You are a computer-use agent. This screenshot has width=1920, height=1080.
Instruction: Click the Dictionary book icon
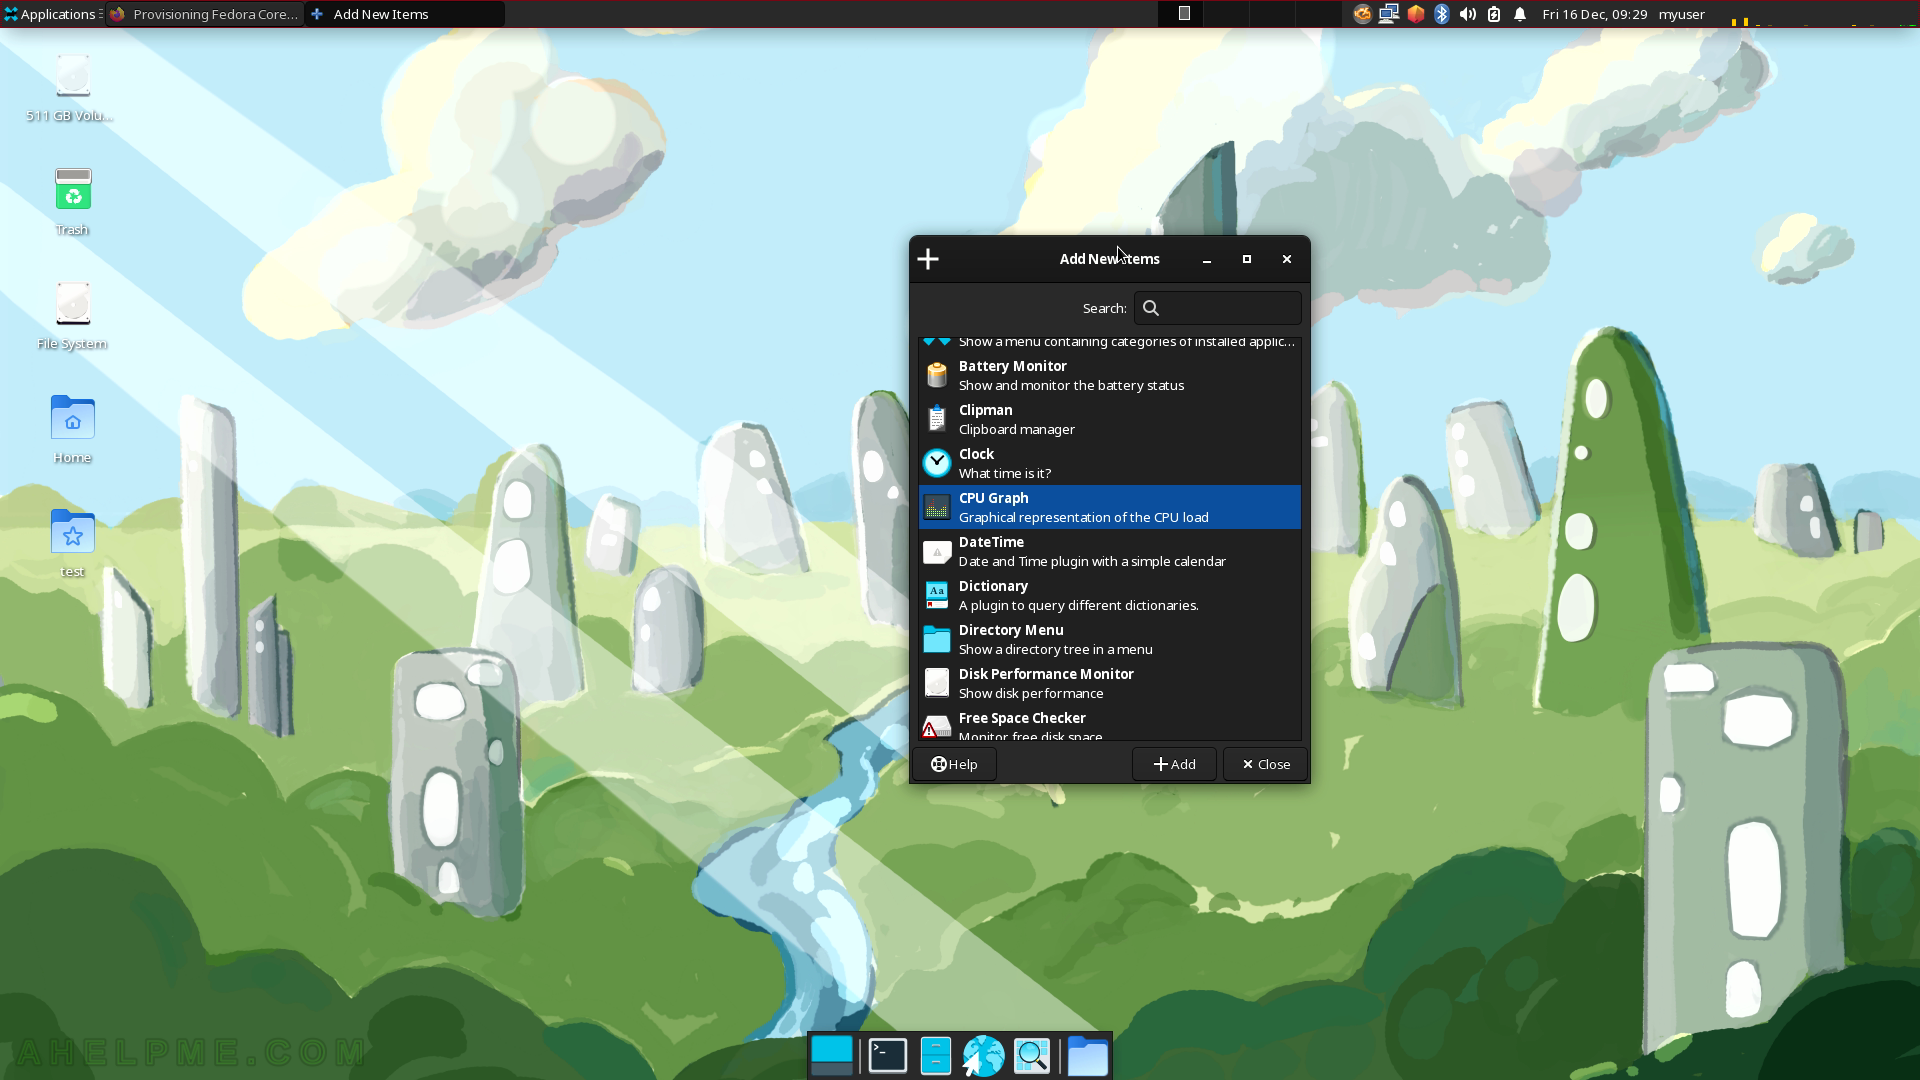(x=937, y=595)
